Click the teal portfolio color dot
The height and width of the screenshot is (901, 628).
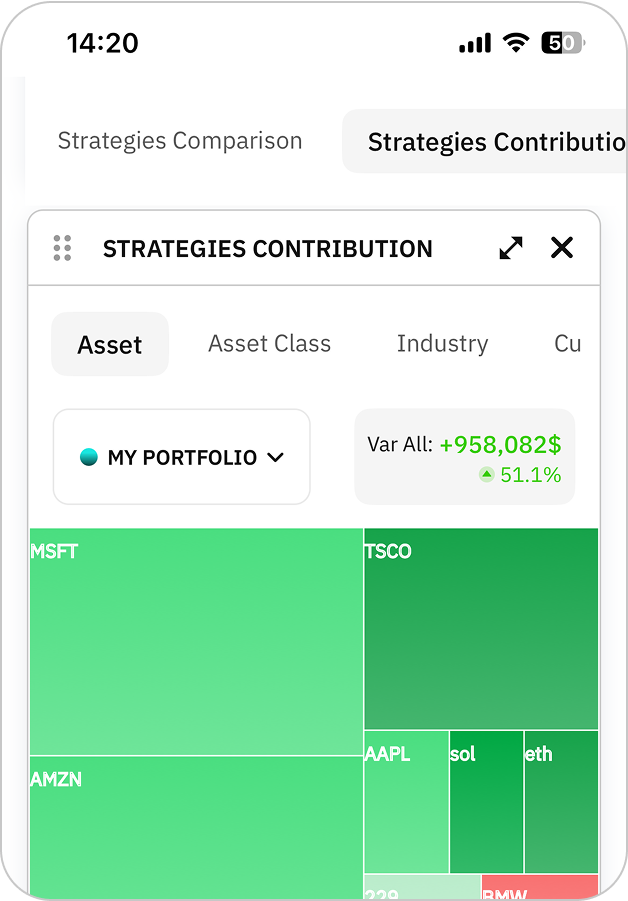point(89,457)
